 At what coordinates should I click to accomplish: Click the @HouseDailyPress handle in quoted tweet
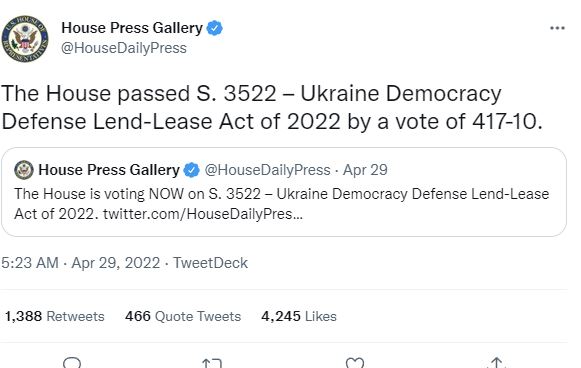(x=267, y=170)
